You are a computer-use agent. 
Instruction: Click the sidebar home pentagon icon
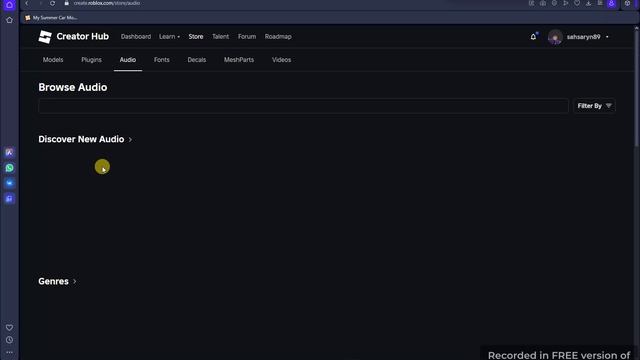click(9, 20)
